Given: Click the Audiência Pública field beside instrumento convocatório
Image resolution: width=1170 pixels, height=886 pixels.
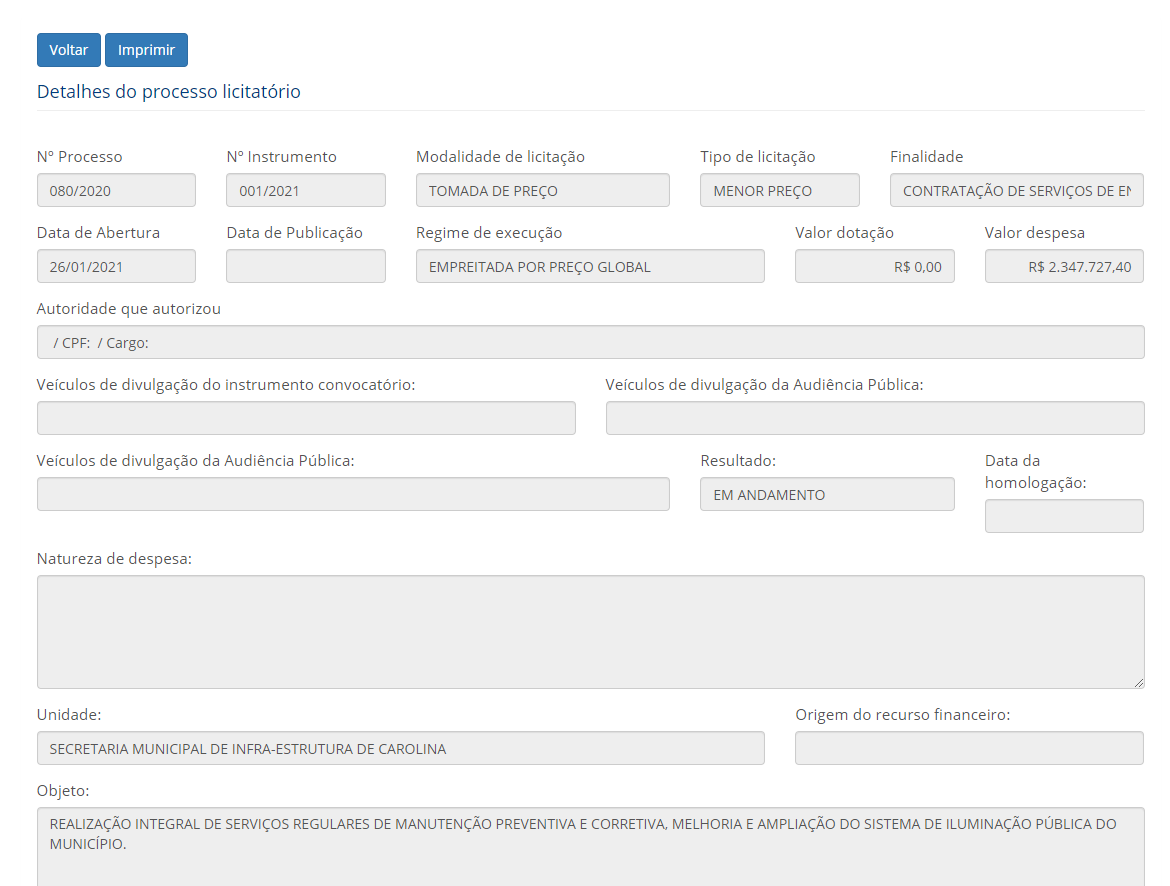Looking at the screenshot, I should [x=875, y=418].
